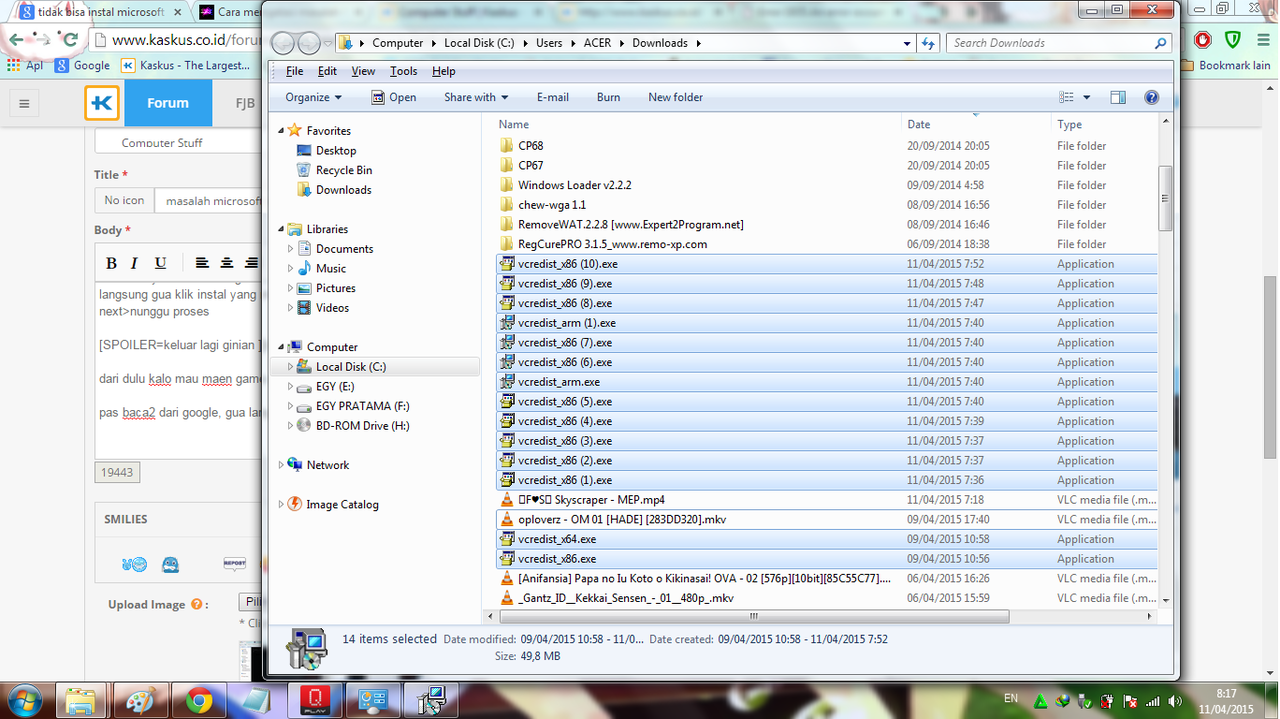This screenshot has width=1280, height=719.
Task: Click the Windows Loader v2.2.2 folder icon
Action: coord(507,185)
